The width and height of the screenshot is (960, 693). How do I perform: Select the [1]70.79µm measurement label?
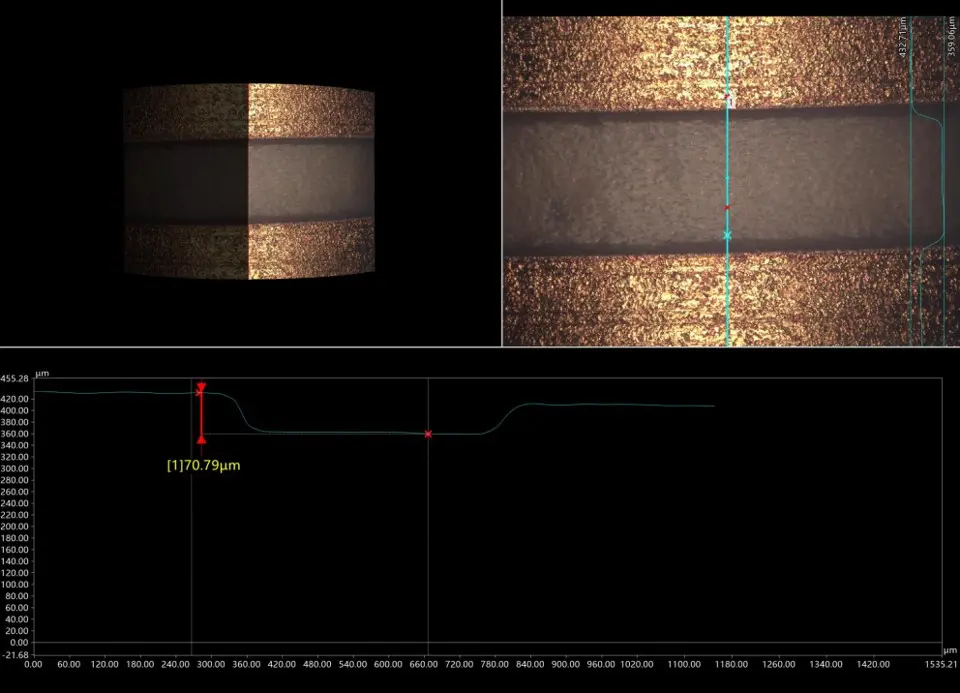(x=203, y=465)
